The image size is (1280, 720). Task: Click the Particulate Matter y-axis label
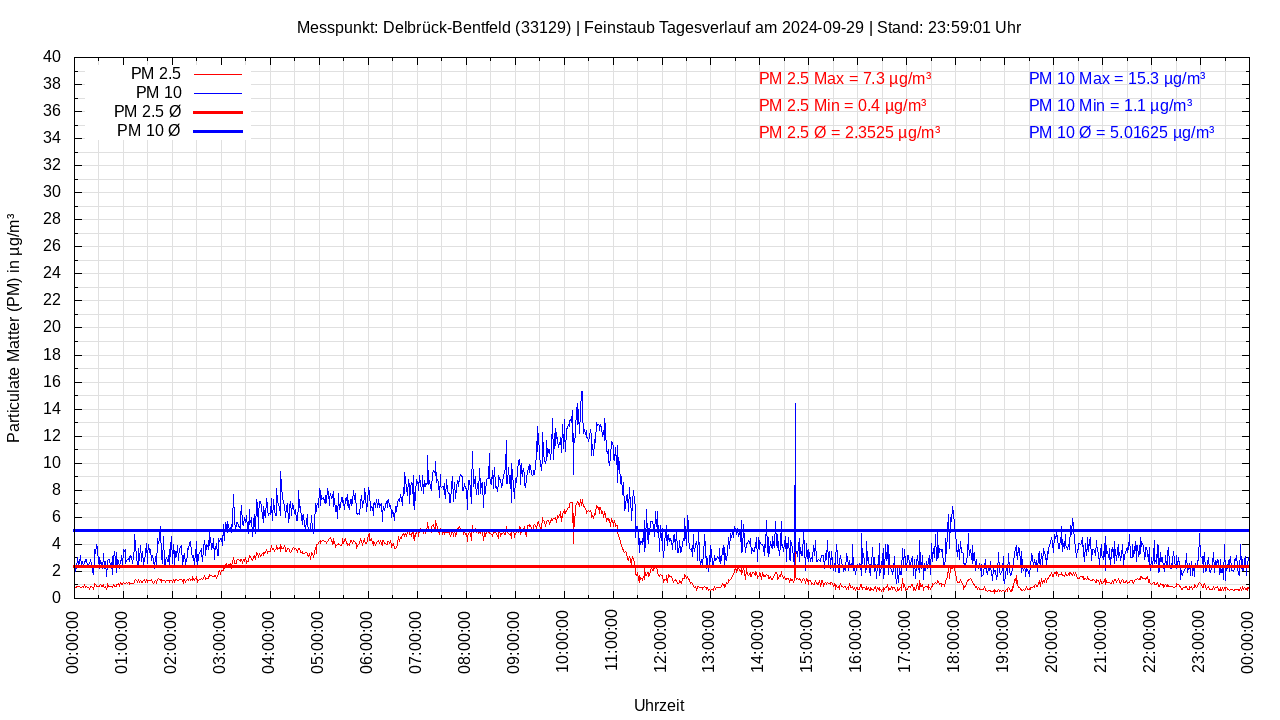pyautogui.click(x=14, y=328)
